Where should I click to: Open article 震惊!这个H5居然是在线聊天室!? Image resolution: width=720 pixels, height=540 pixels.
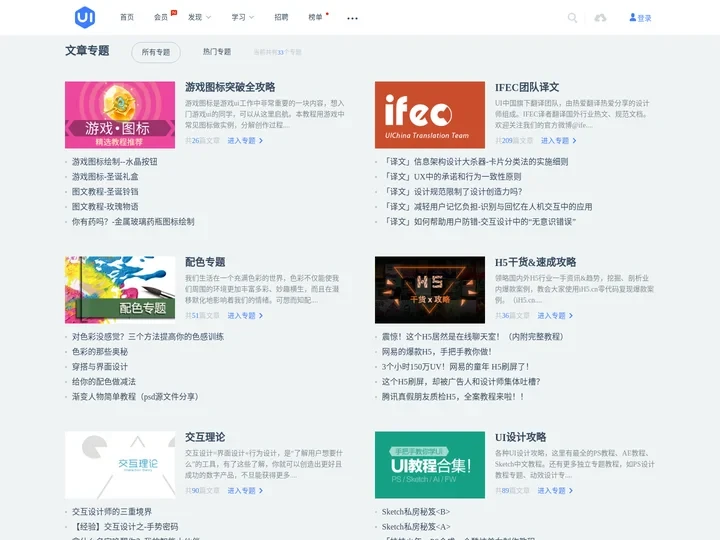click(x=472, y=337)
